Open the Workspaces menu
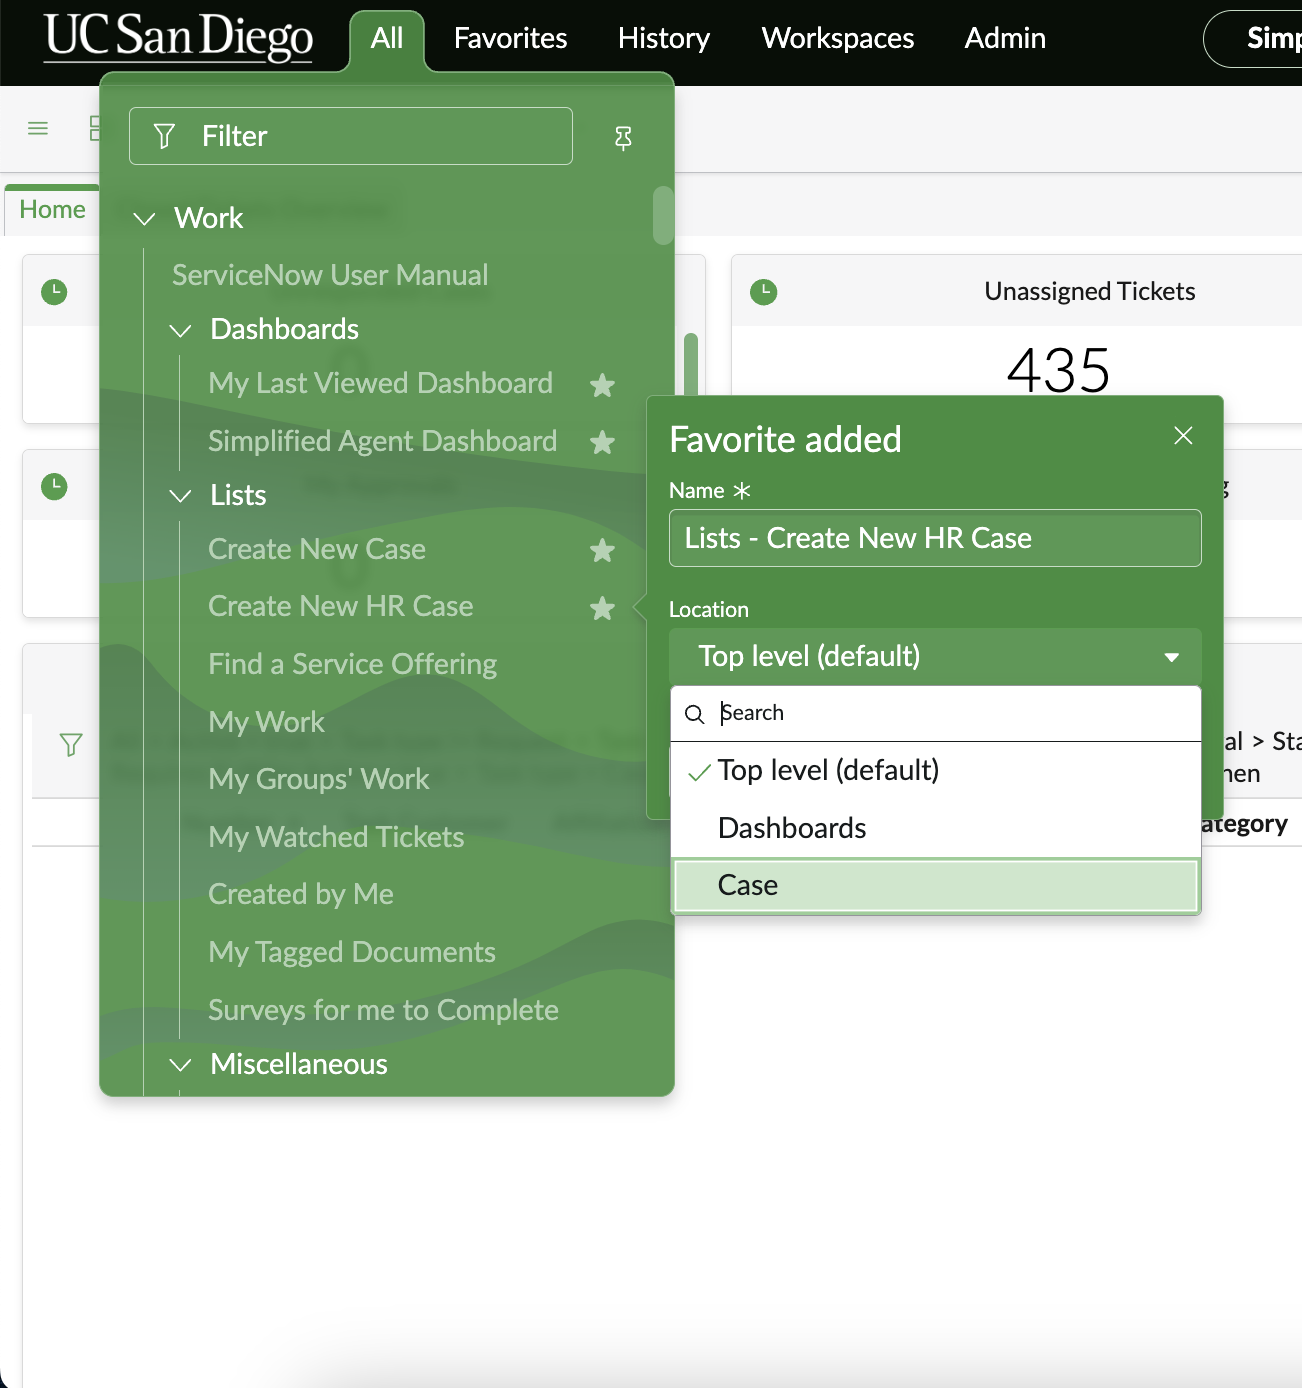The image size is (1302, 1388). point(838,38)
